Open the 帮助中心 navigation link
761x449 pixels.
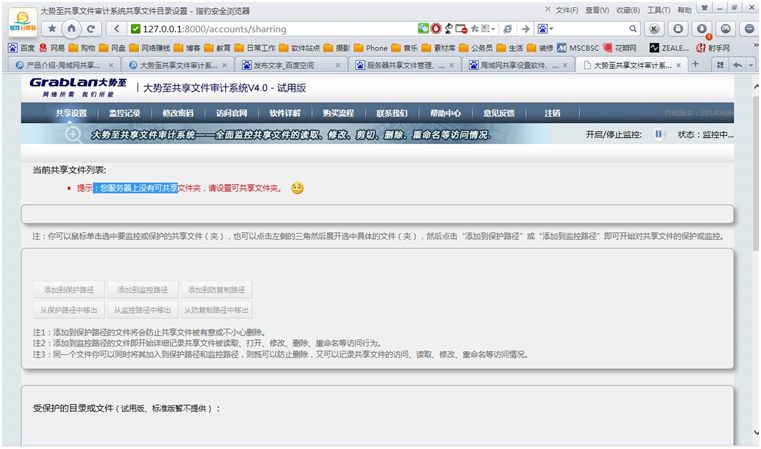[x=445, y=113]
